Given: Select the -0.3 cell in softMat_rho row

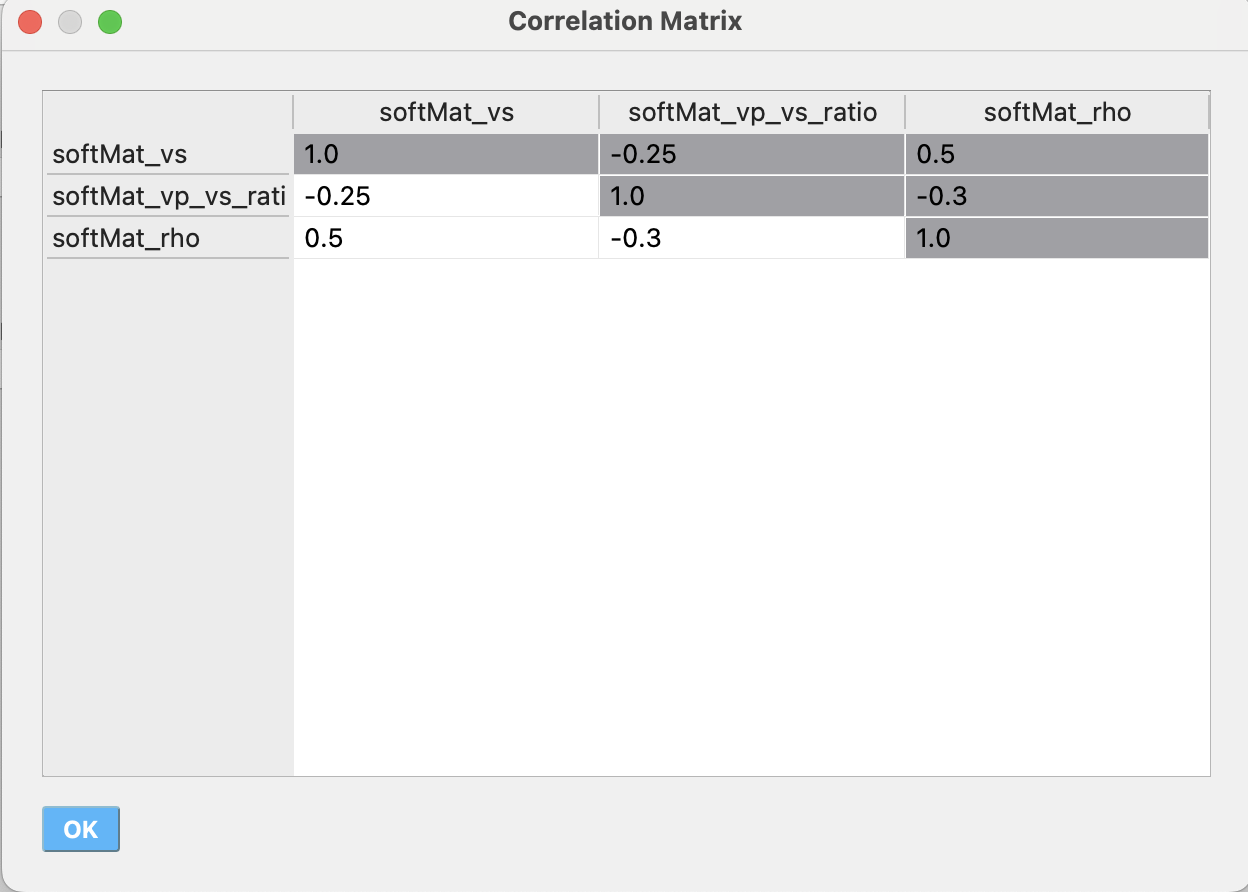Looking at the screenshot, I should 752,238.
